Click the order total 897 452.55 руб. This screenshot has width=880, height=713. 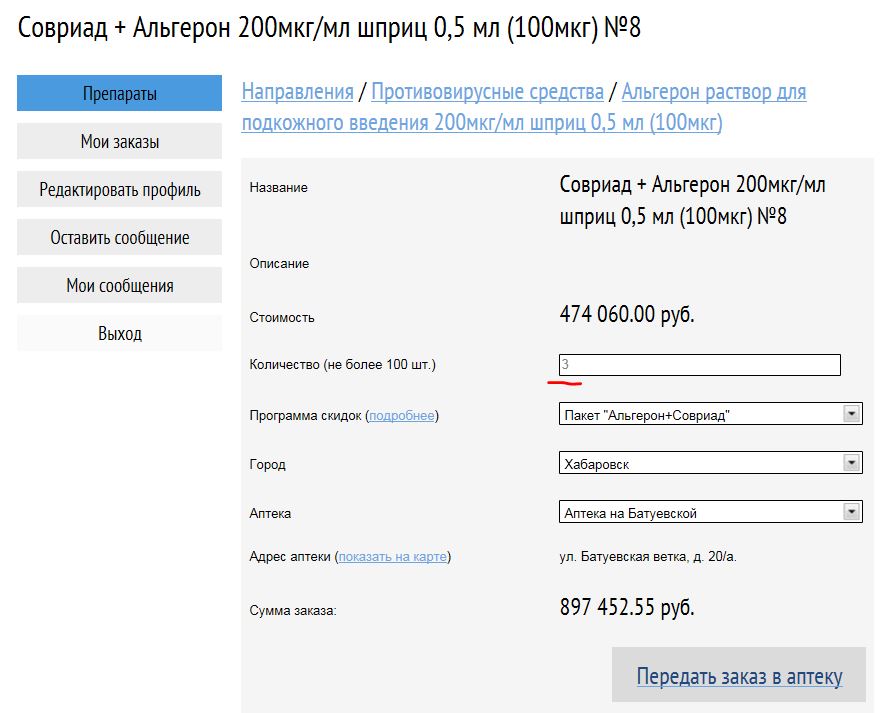627,607
